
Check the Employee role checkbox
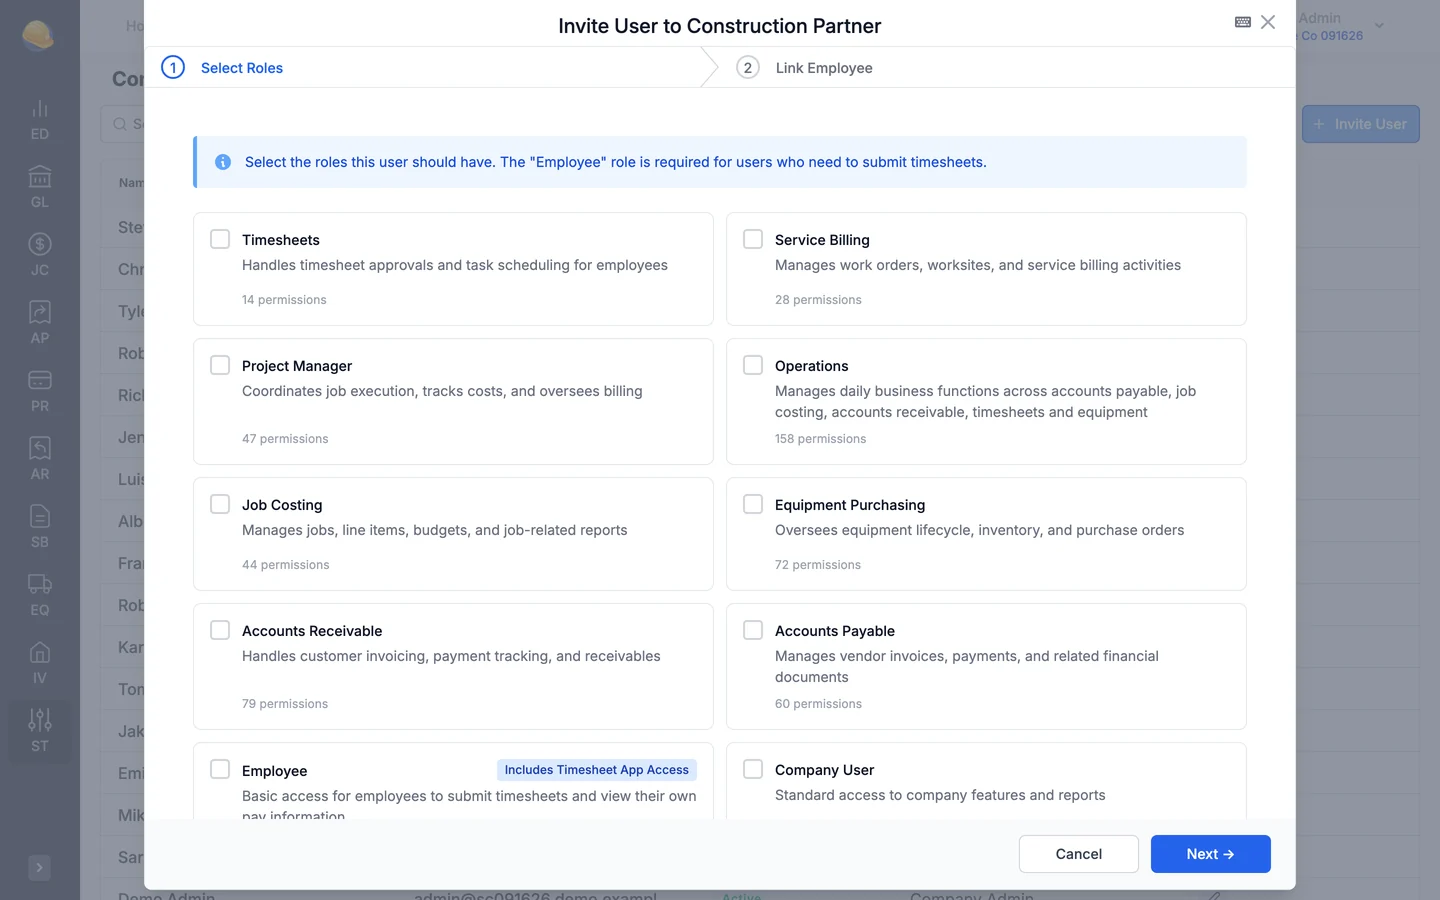(220, 769)
